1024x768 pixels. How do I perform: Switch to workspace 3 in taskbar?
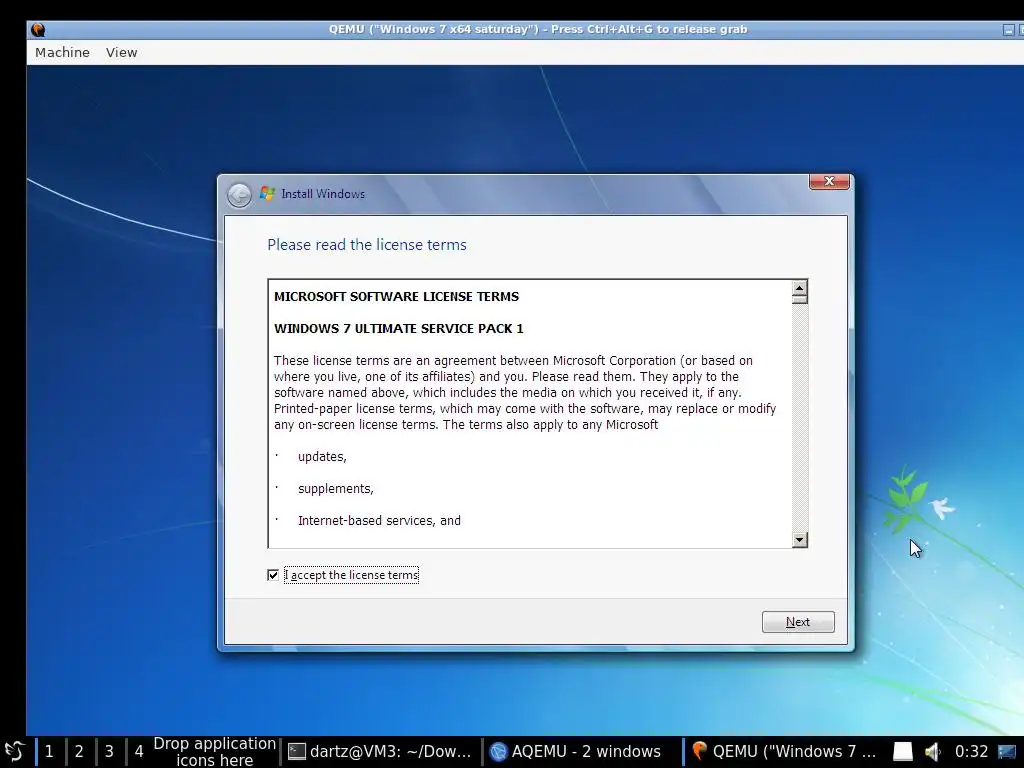pyautogui.click(x=109, y=752)
